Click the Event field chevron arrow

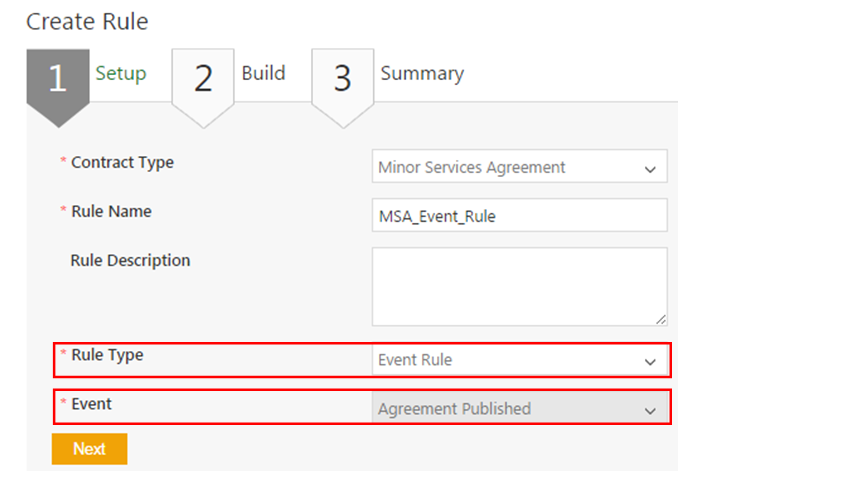pyautogui.click(x=651, y=410)
